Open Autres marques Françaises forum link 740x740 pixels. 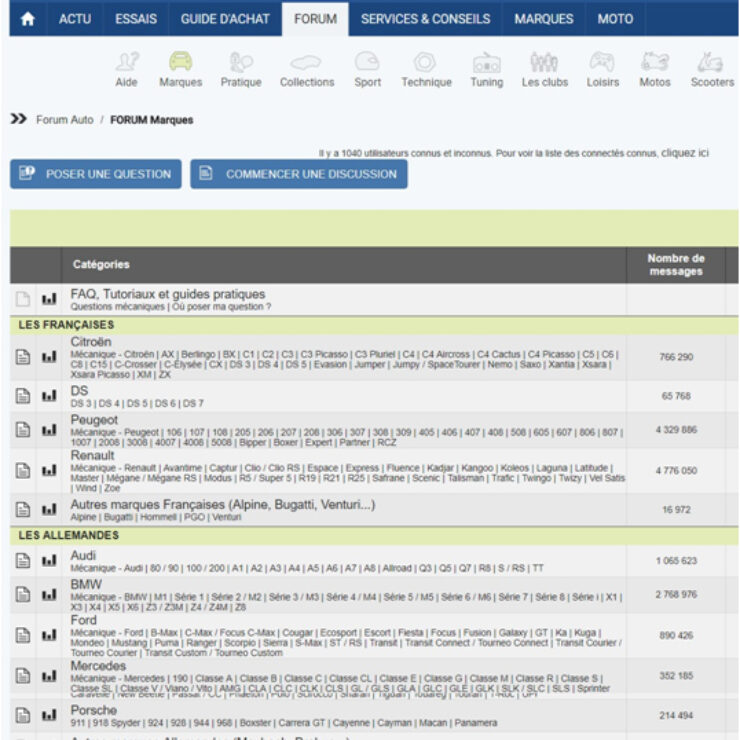pos(223,505)
